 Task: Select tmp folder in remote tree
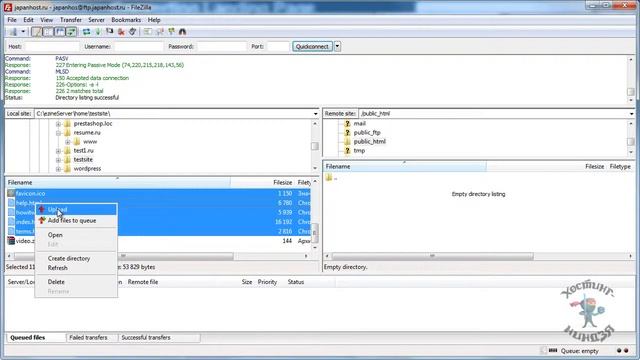[x=359, y=151]
